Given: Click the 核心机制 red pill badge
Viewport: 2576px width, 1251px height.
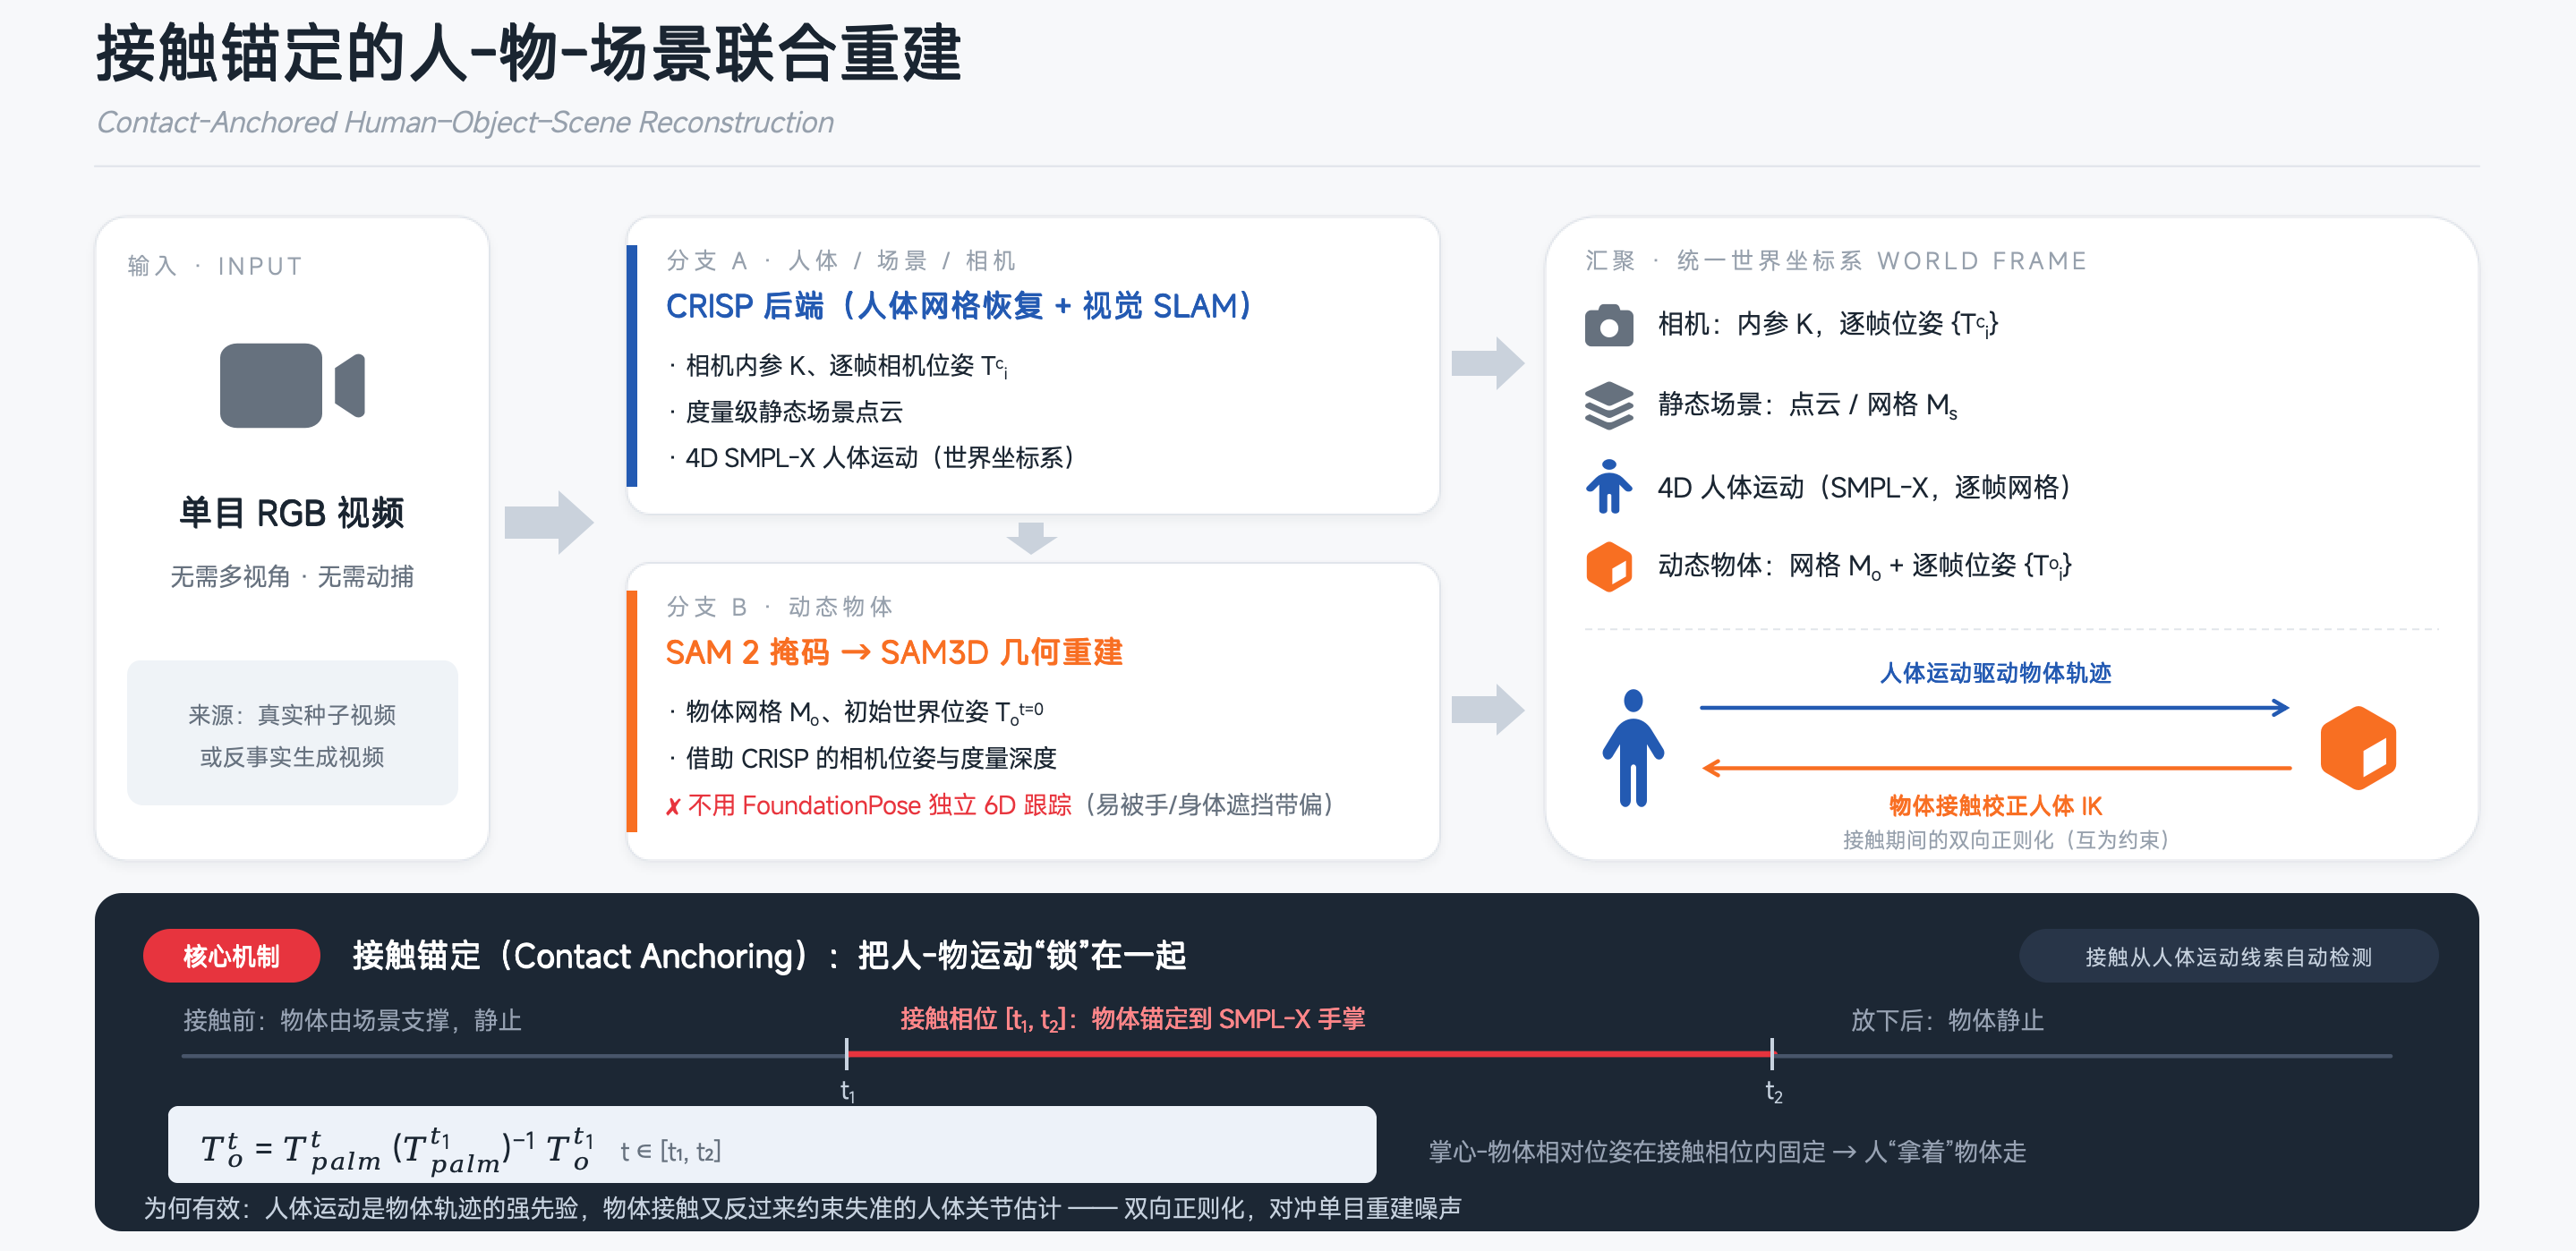Looking at the screenshot, I should 231,956.
